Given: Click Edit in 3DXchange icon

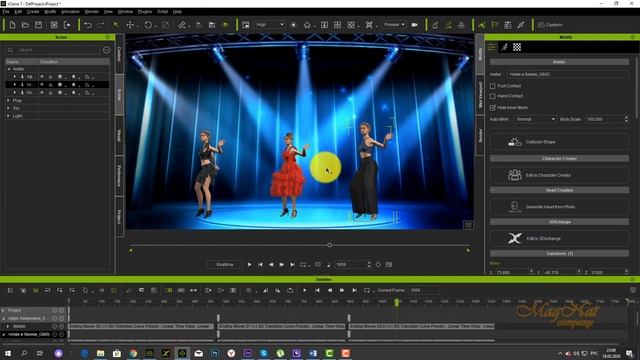Looking at the screenshot, I should (515, 238).
